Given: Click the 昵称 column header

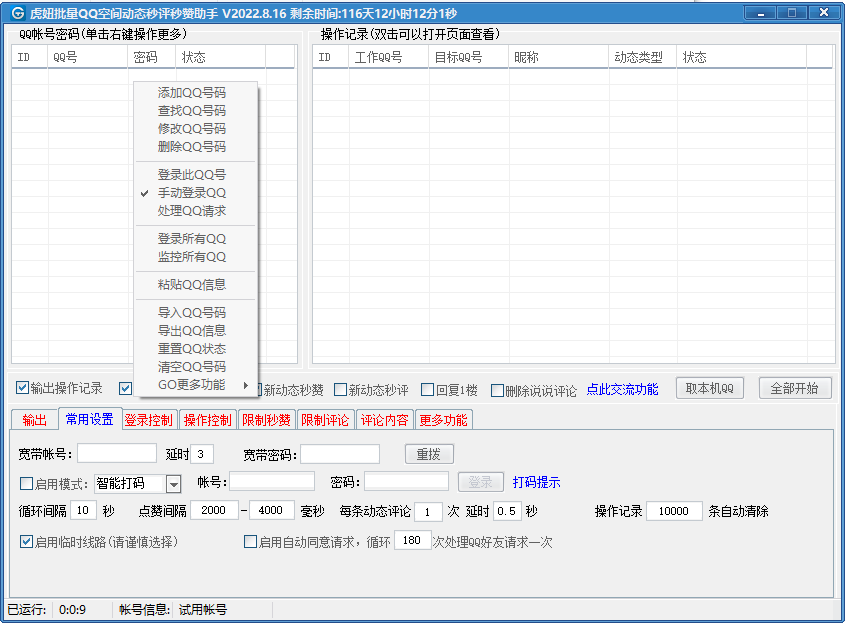Looking at the screenshot, I should click(559, 57).
